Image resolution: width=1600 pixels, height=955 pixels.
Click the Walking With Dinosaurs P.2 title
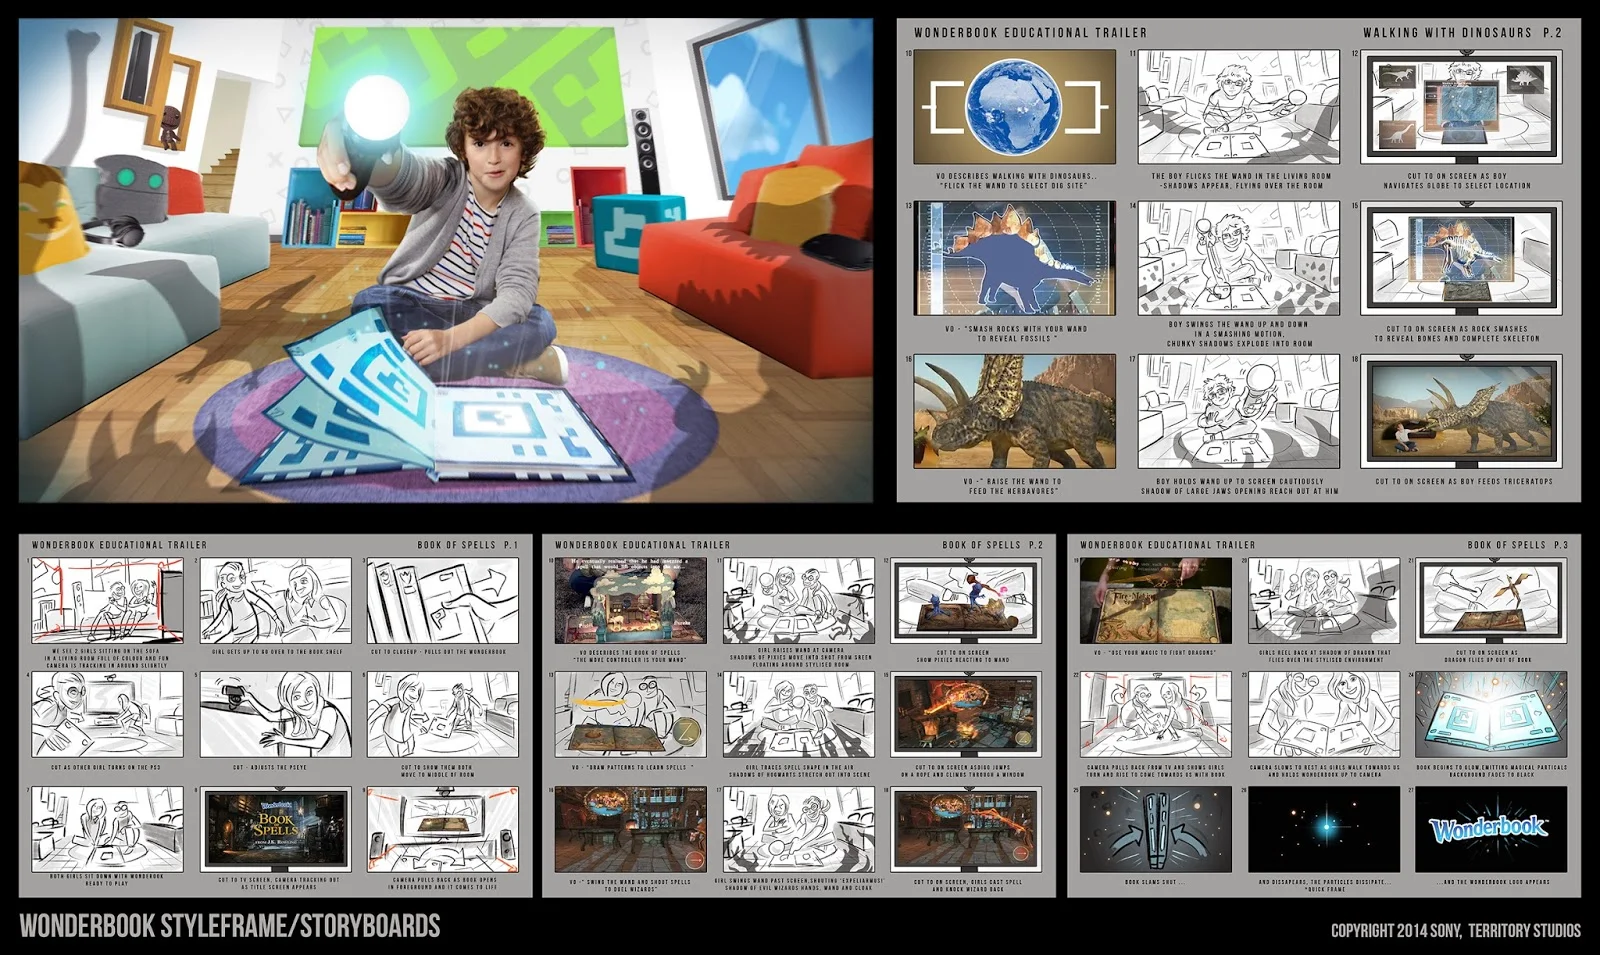(1462, 32)
